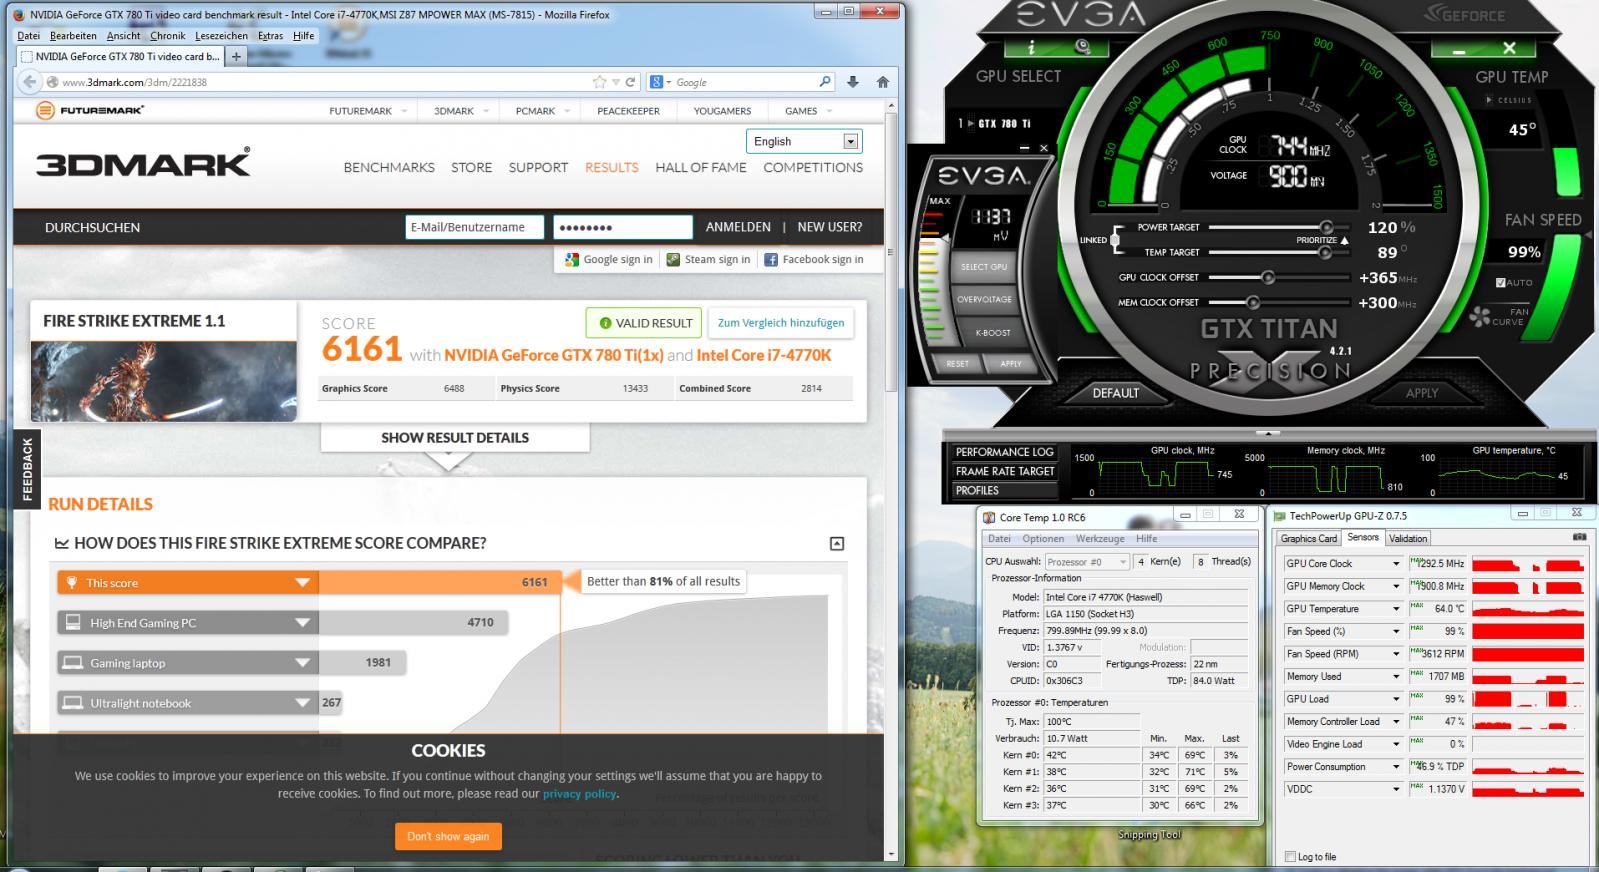1599x872 pixels.
Task: Switch to Graphics Card tab in GPU-Z
Action: 1308,538
